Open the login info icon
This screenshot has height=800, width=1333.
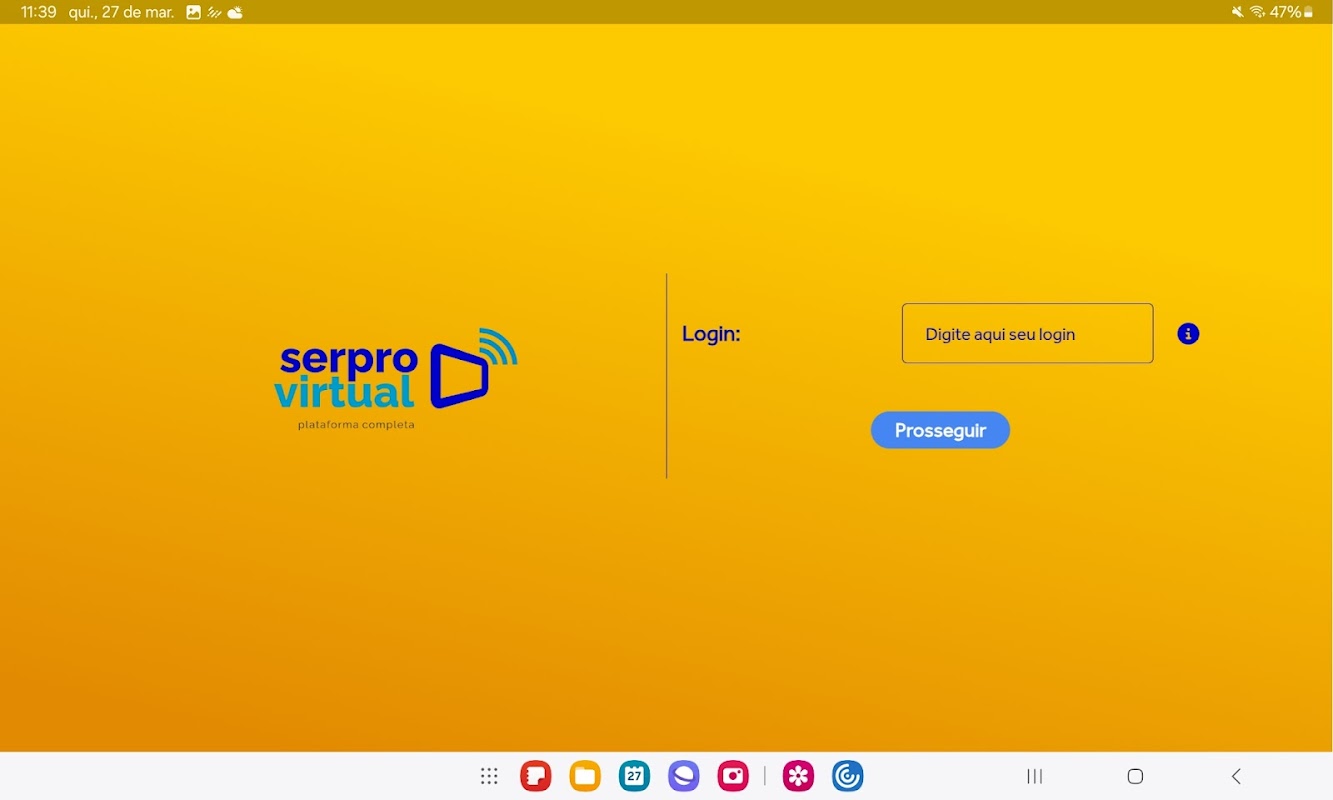[1188, 334]
